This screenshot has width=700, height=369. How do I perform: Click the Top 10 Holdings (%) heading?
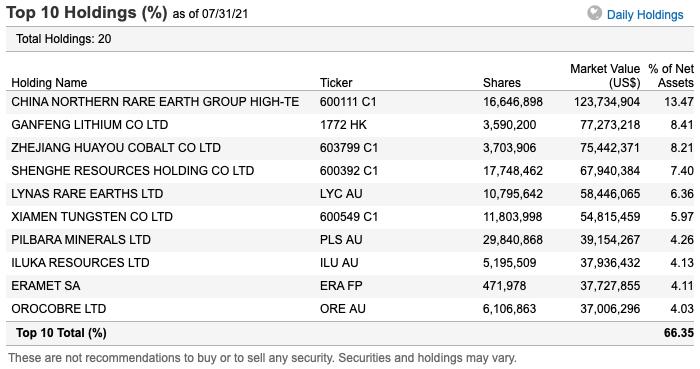[87, 12]
